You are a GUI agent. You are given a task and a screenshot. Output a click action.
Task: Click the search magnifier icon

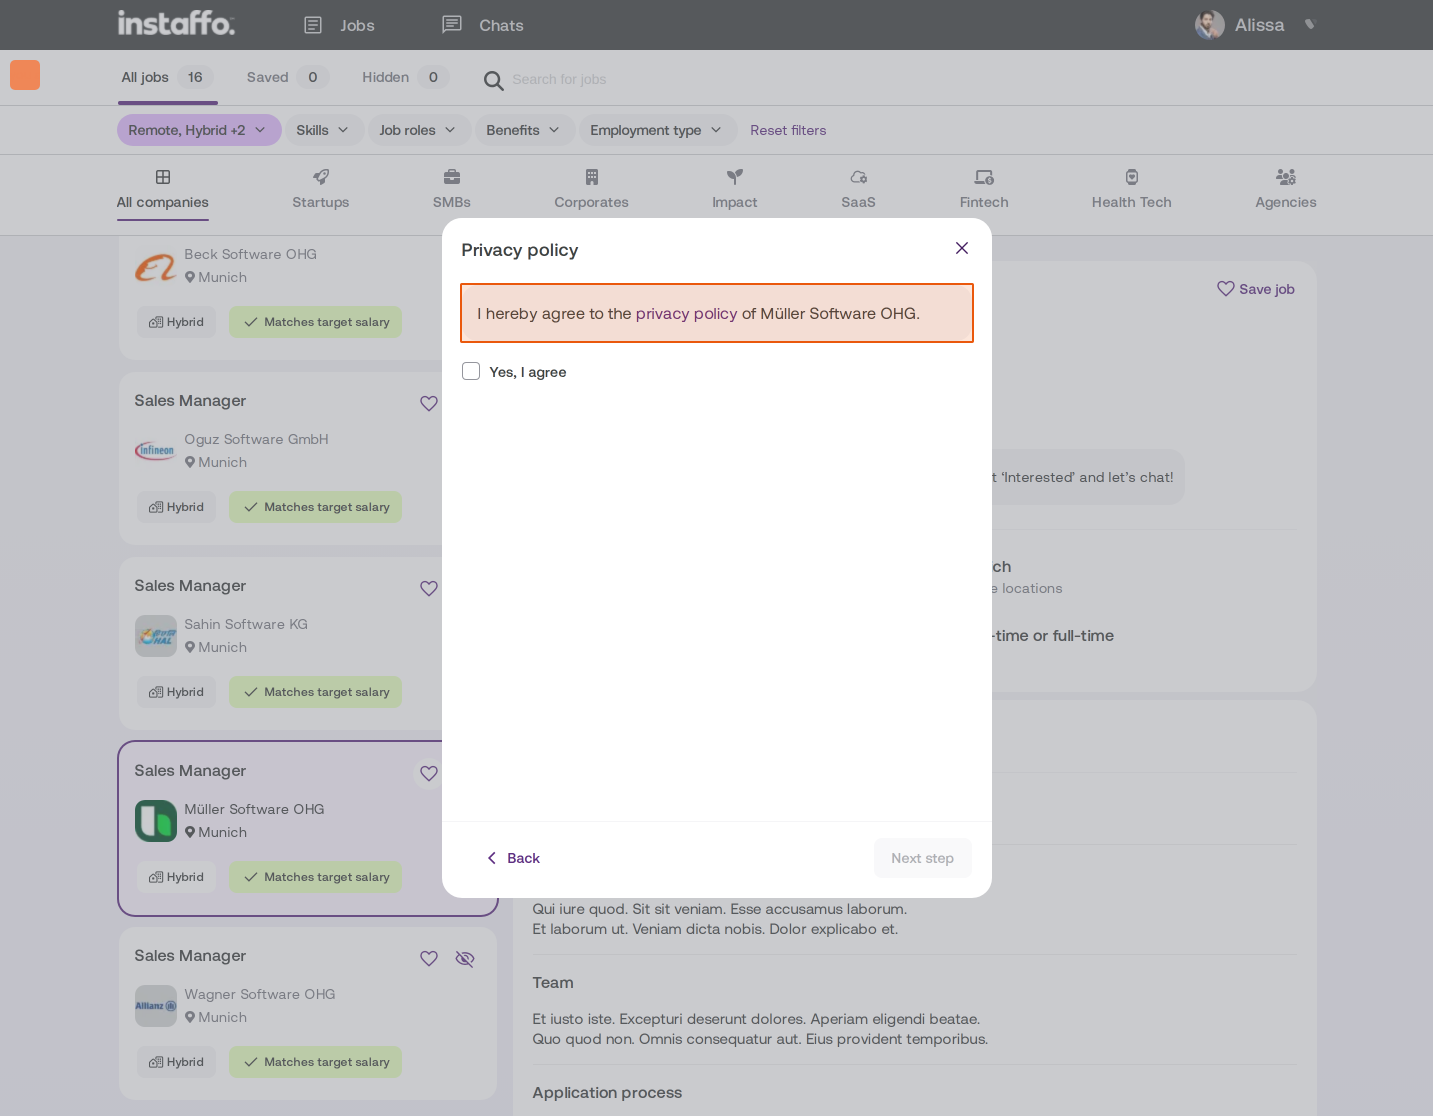tap(493, 80)
